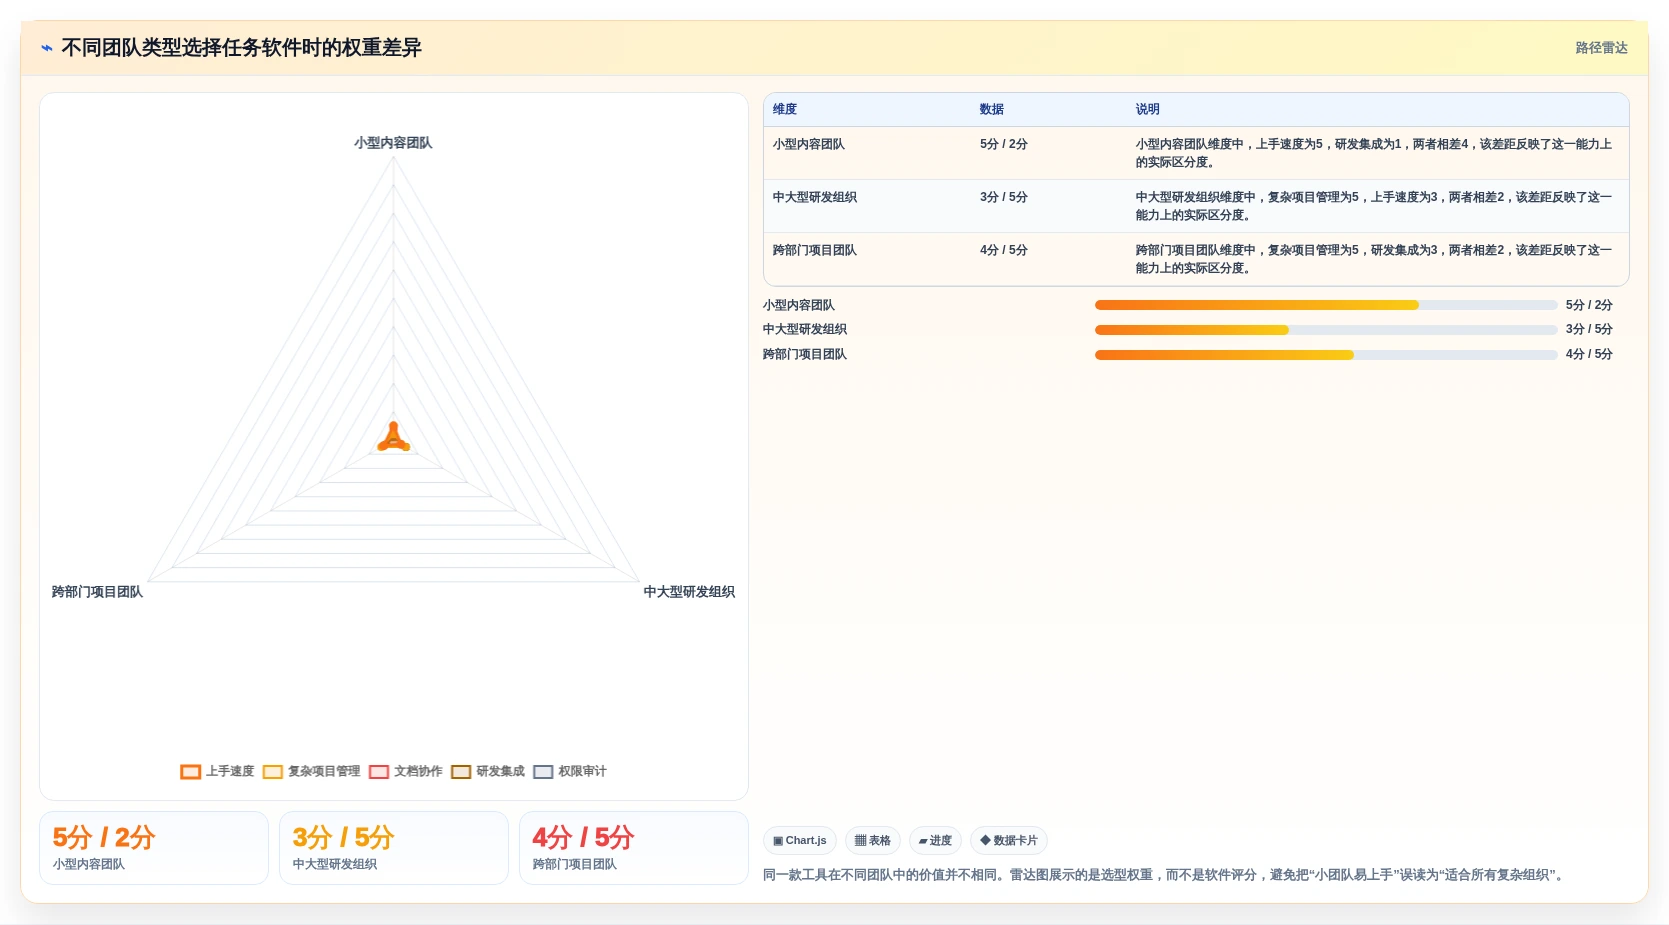The height and width of the screenshot is (925, 1669).
Task: Click the 说明 column header
Action: click(1148, 109)
